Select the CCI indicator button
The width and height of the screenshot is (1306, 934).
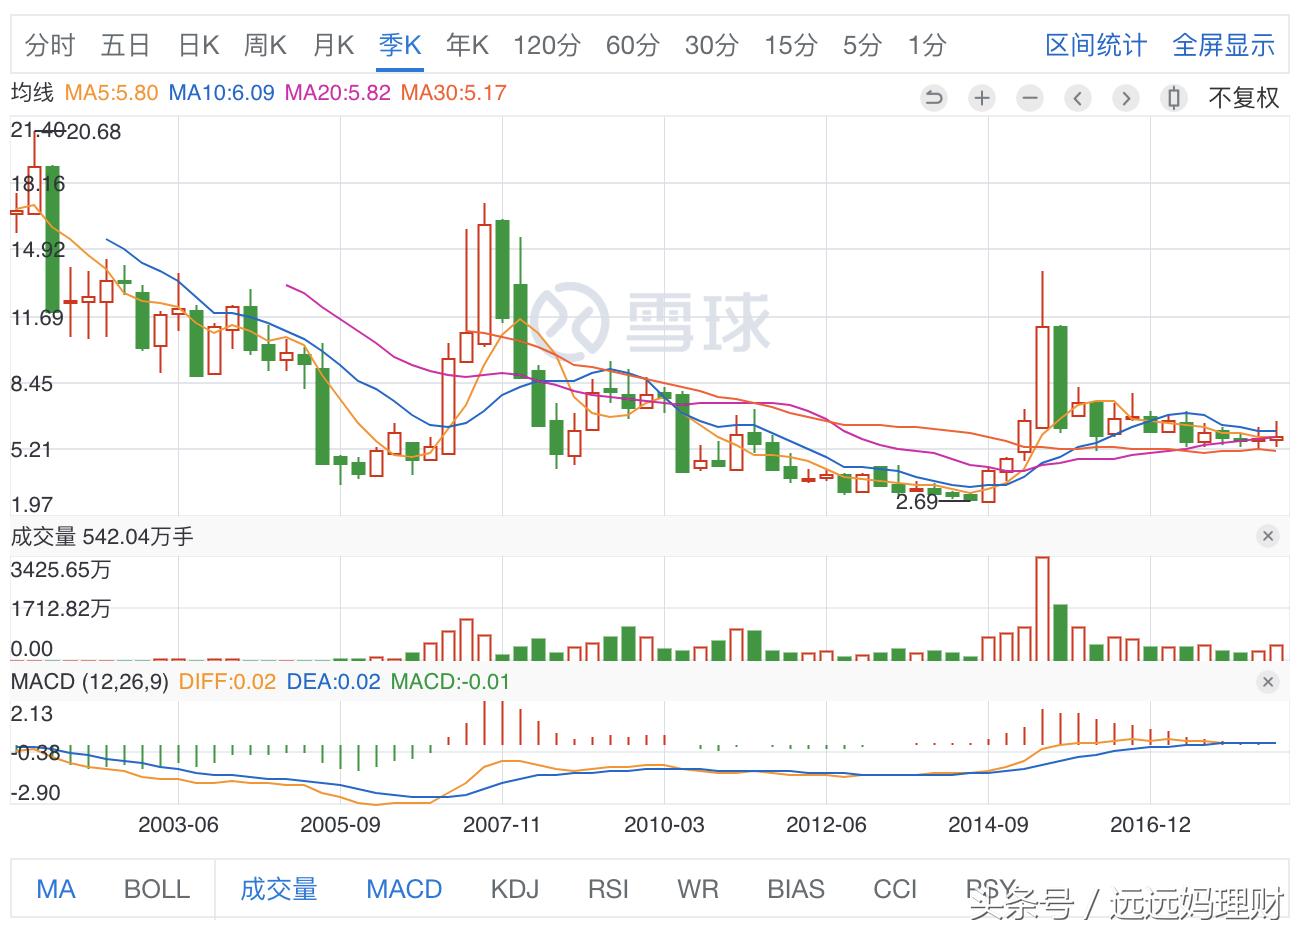tap(894, 888)
